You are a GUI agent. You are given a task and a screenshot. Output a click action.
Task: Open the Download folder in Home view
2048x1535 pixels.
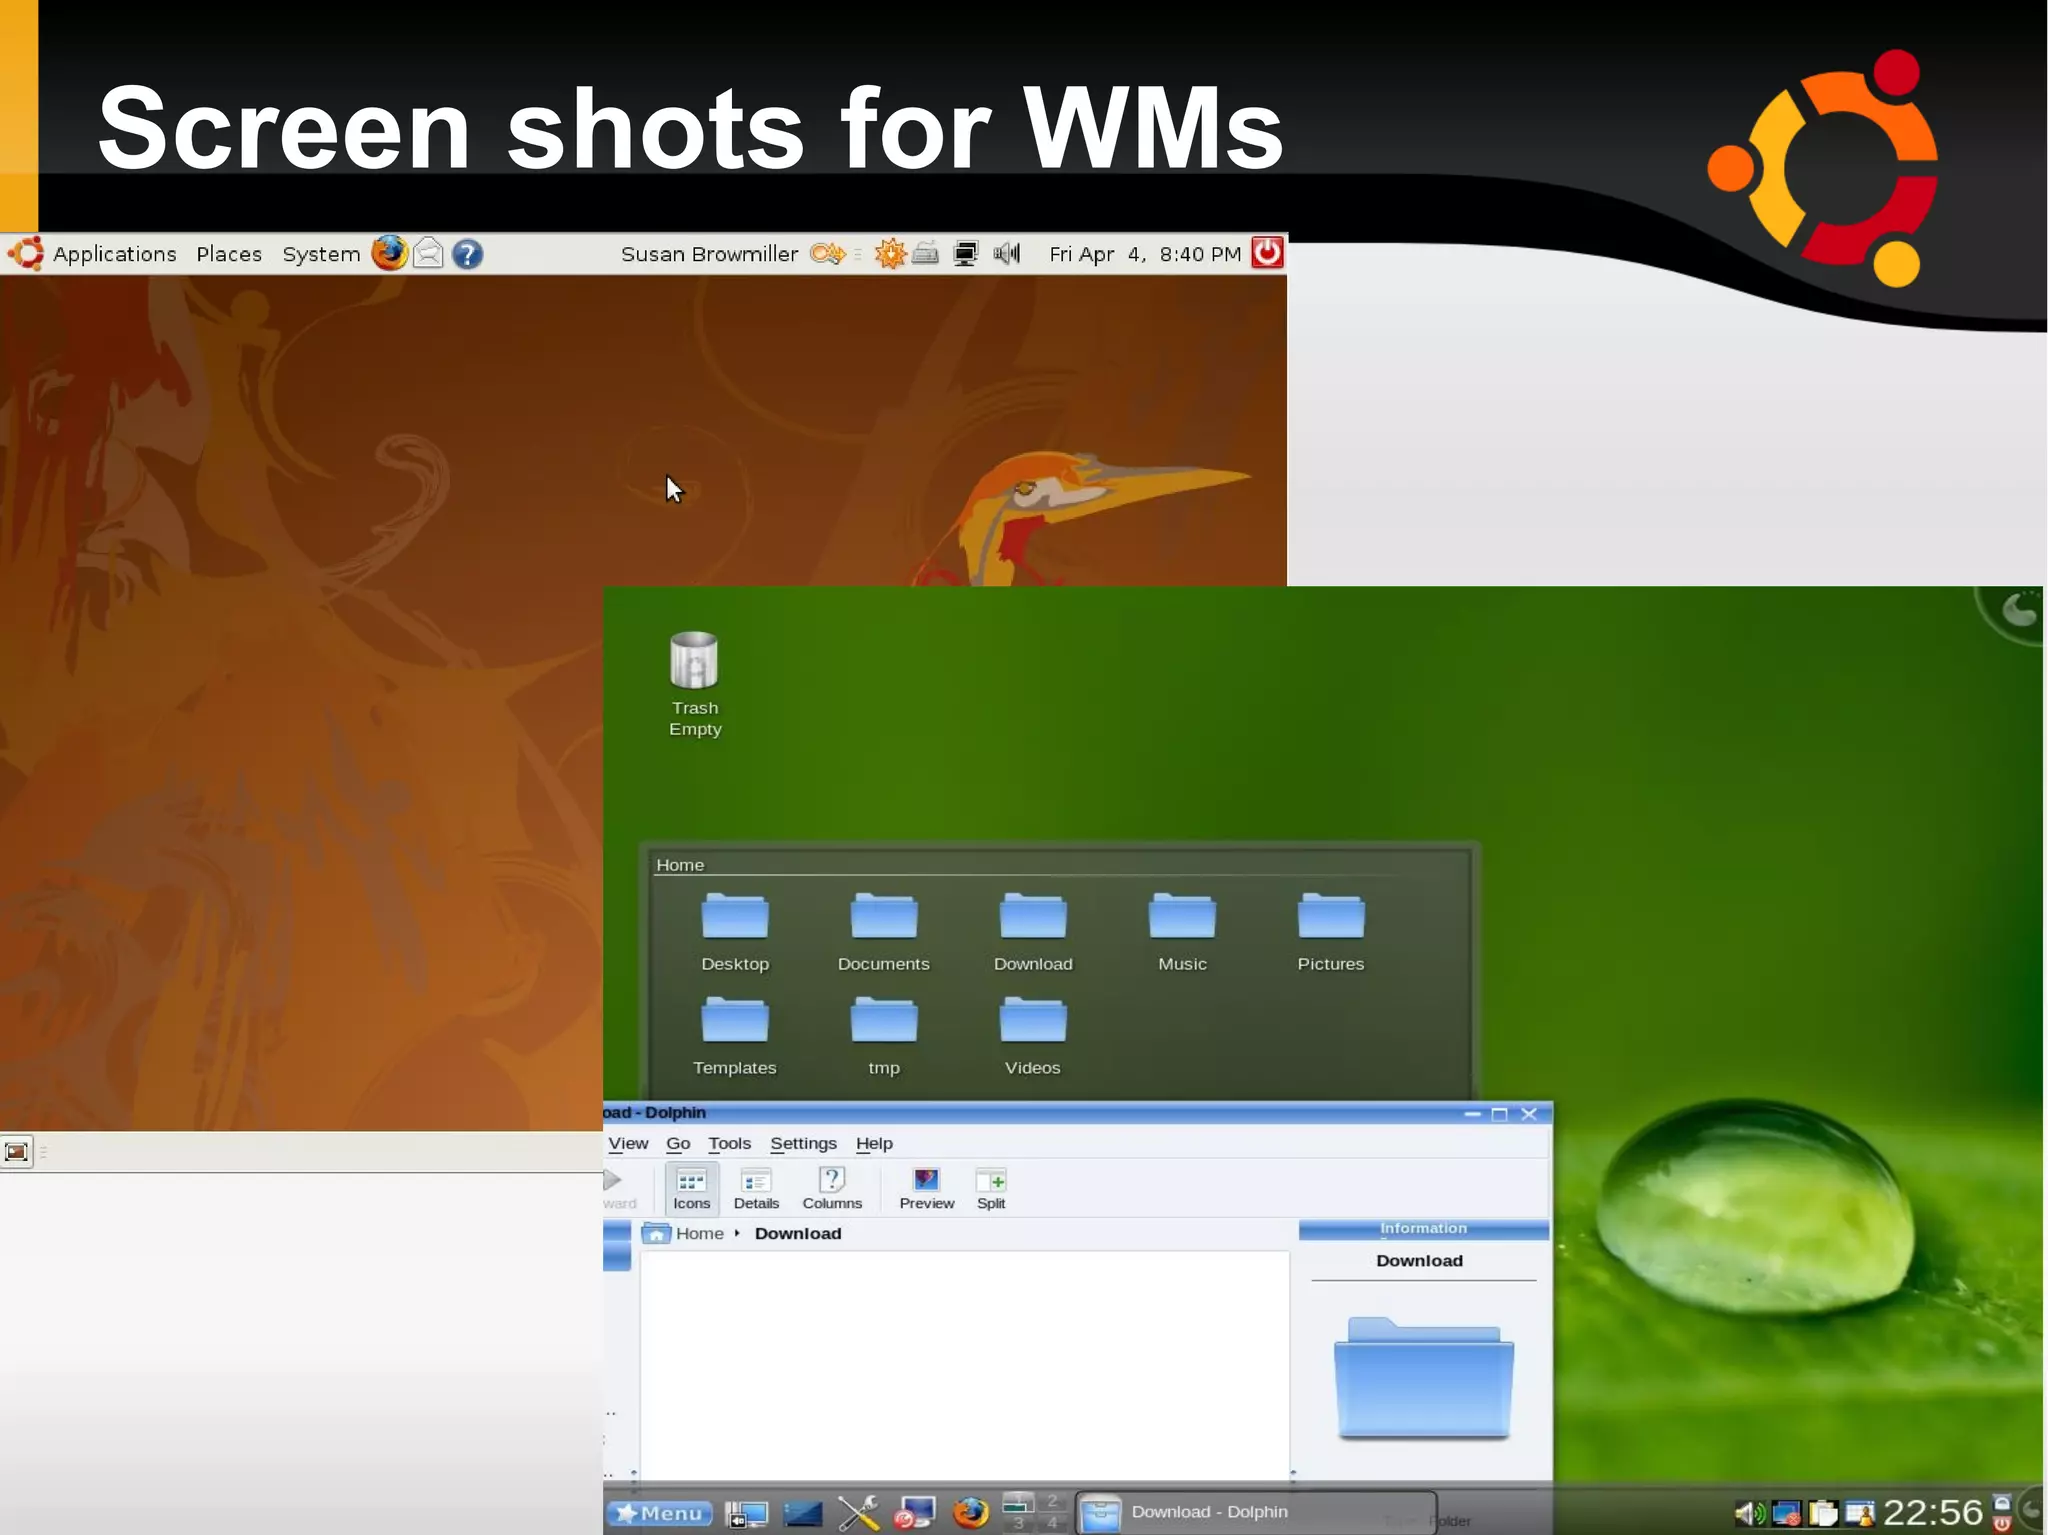(x=1033, y=933)
